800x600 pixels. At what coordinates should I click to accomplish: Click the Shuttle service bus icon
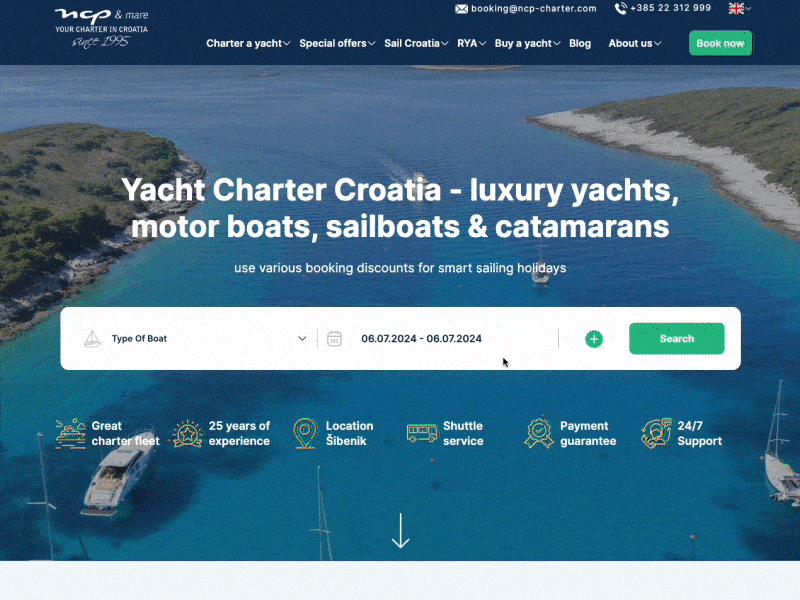(422, 433)
